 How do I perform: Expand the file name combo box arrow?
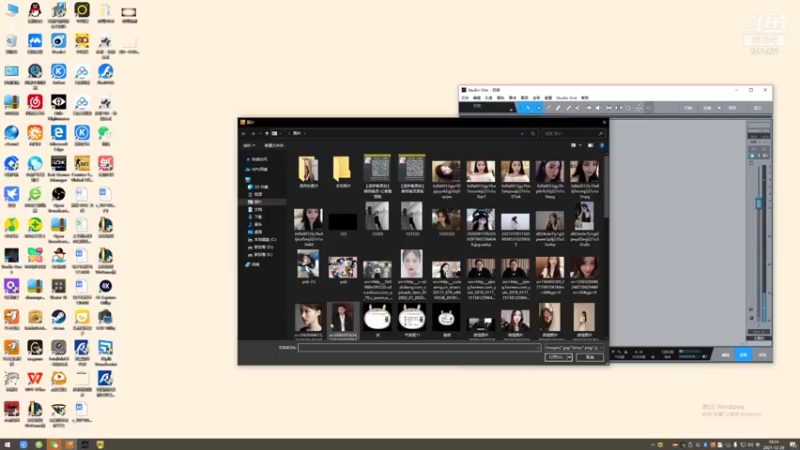(538, 347)
